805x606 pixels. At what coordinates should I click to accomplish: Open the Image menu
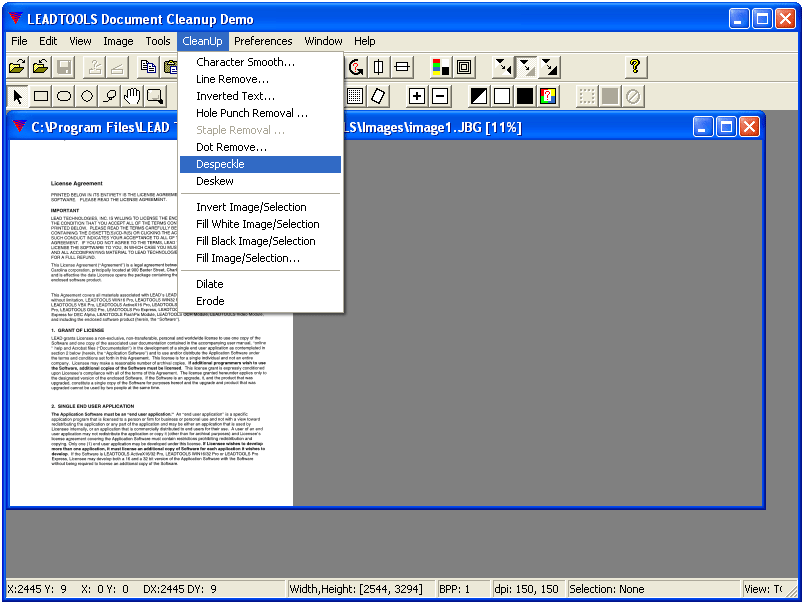(x=118, y=41)
